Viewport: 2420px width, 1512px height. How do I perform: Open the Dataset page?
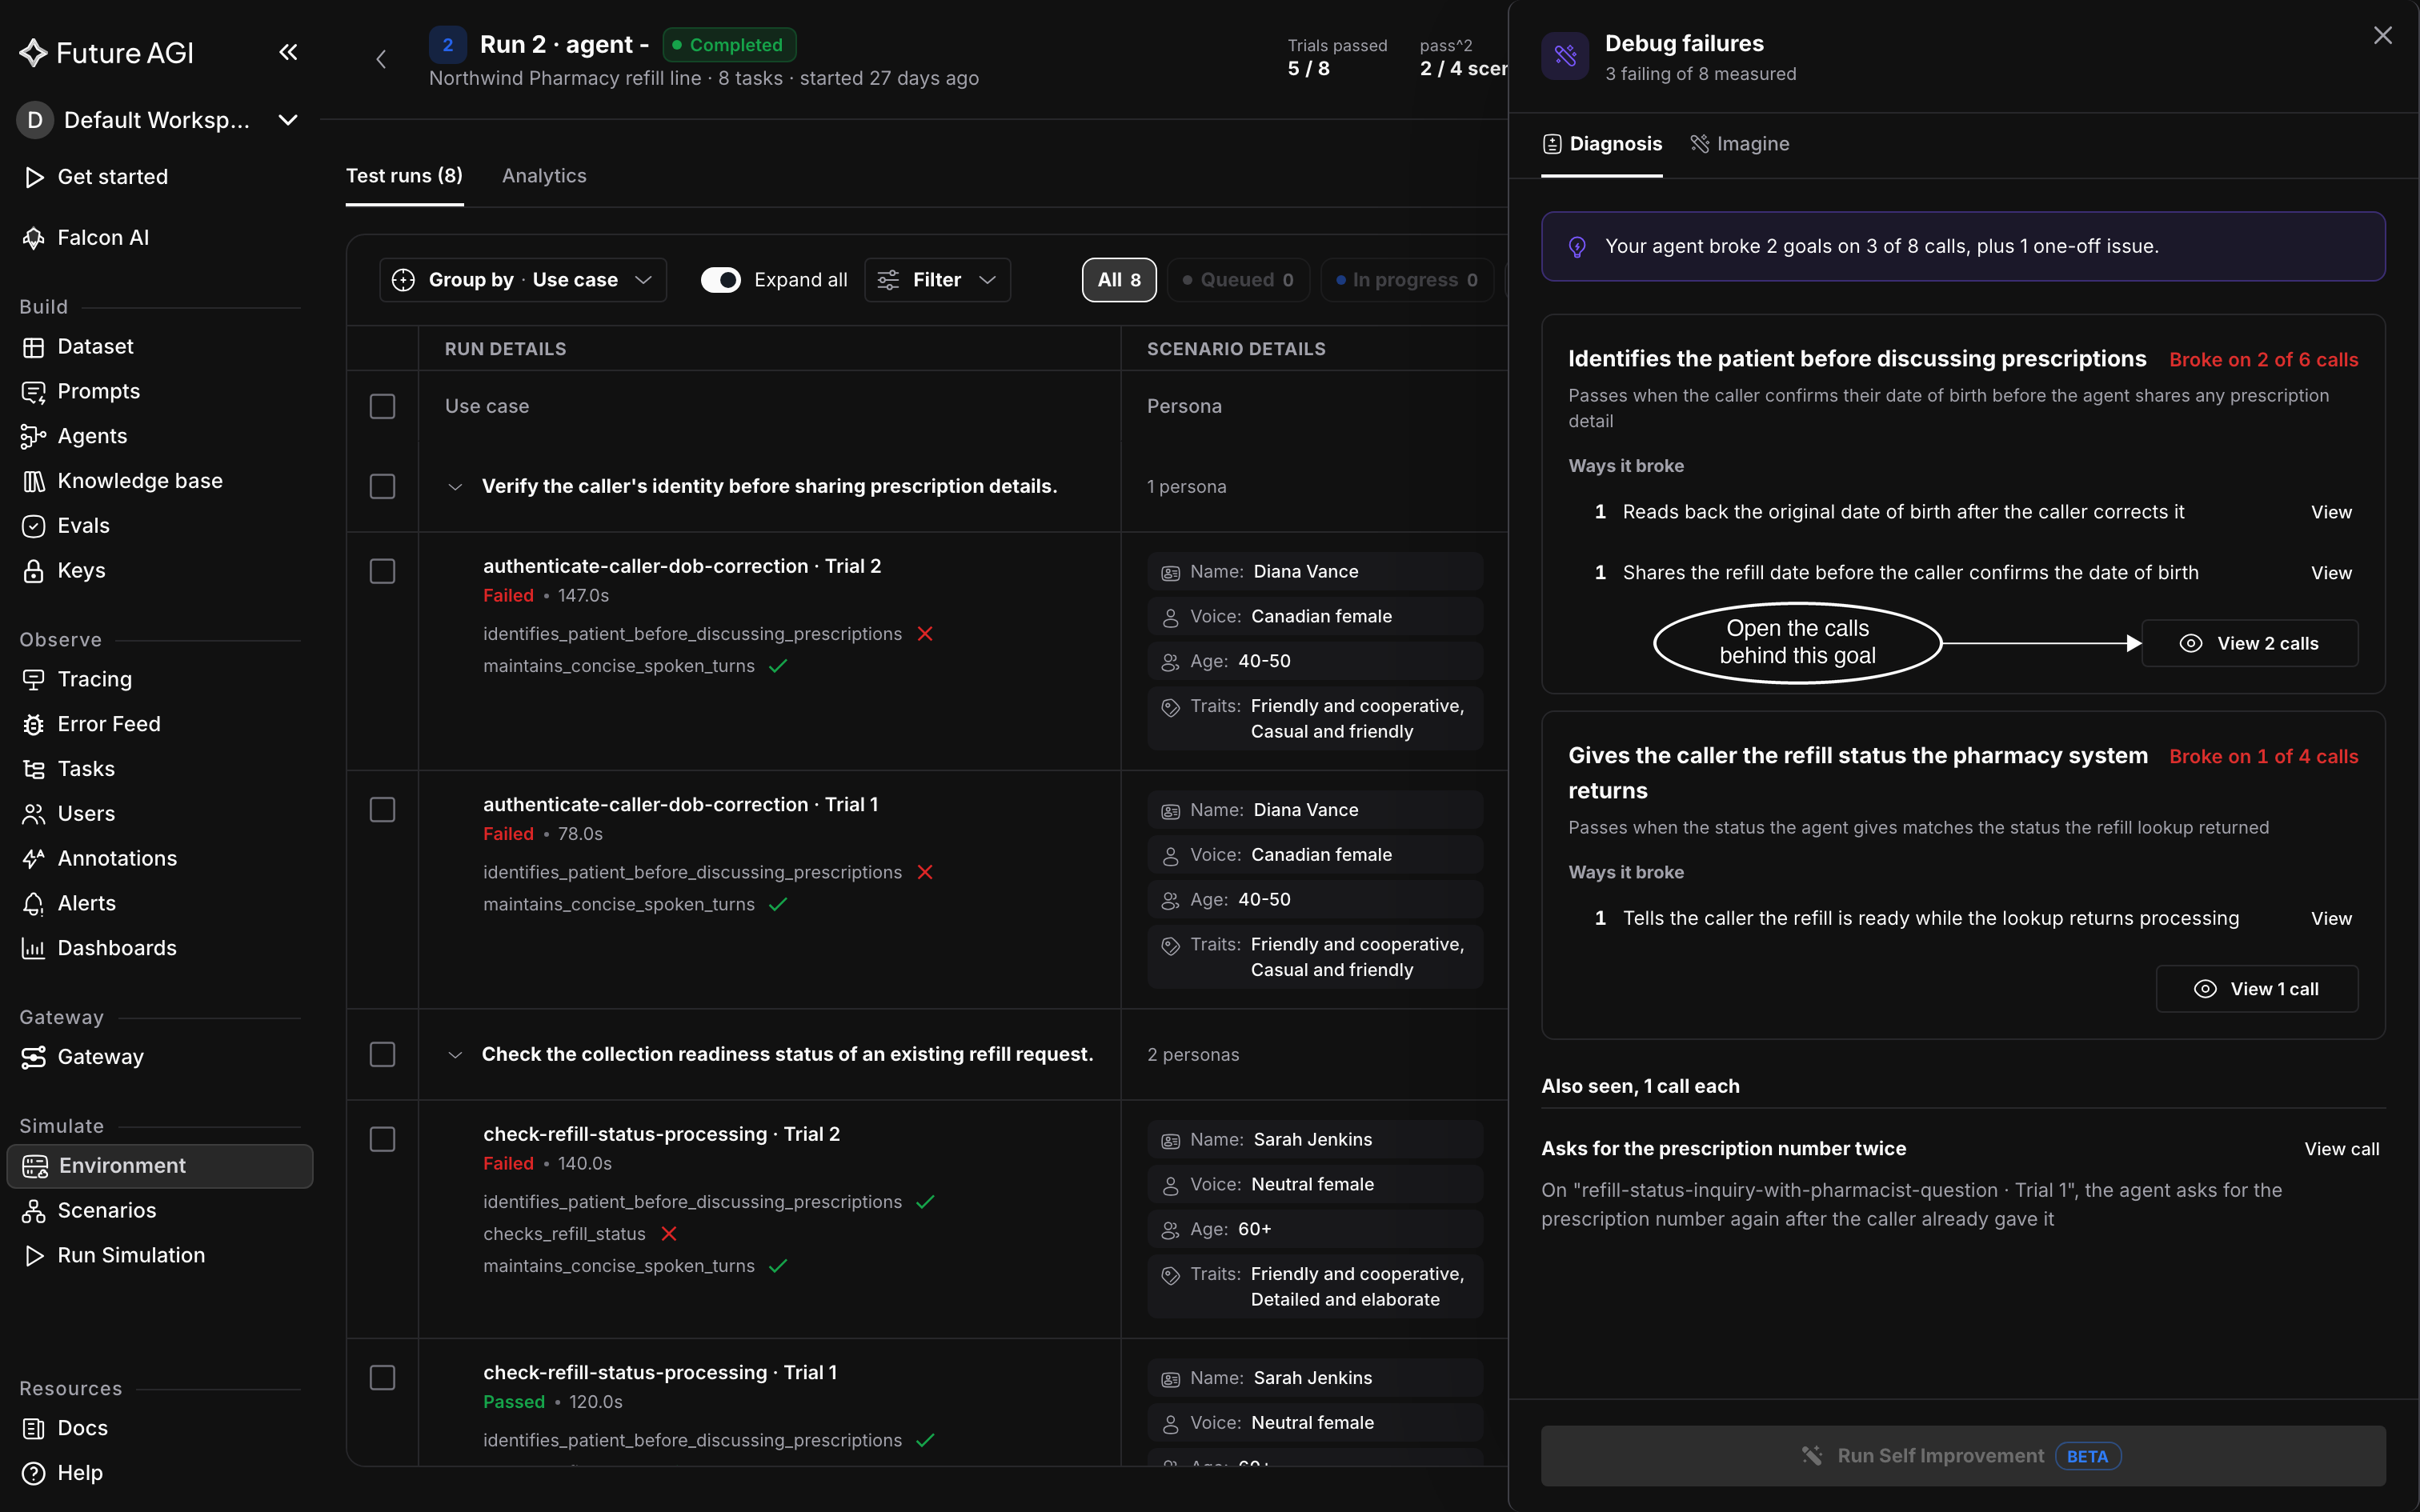click(x=95, y=347)
